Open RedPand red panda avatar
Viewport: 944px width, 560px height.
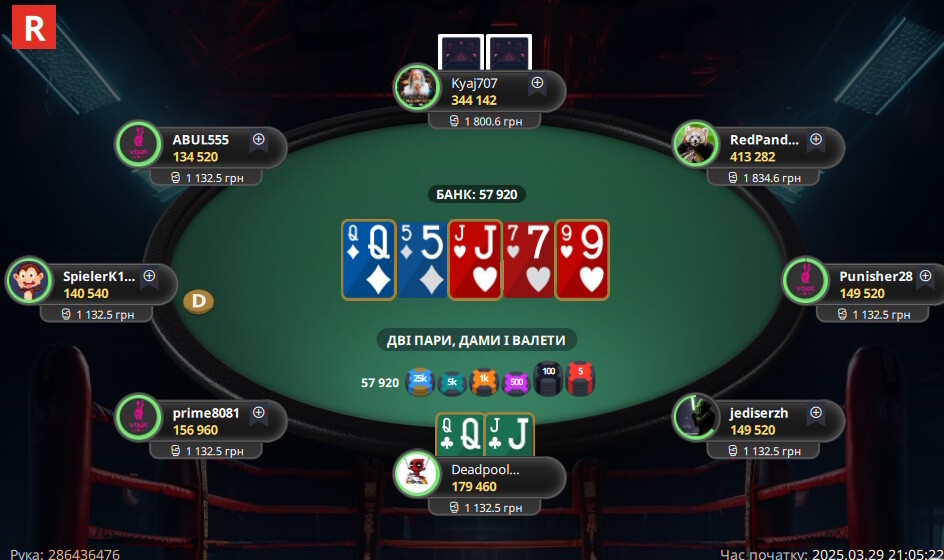pos(695,144)
